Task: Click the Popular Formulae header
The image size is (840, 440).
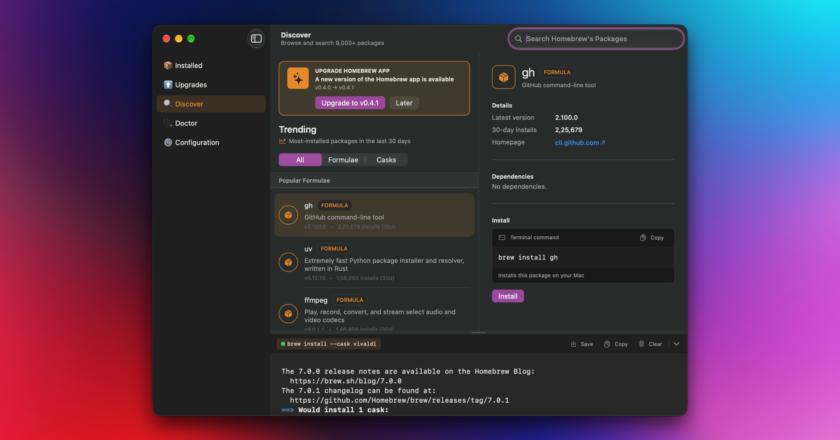Action: (304, 181)
